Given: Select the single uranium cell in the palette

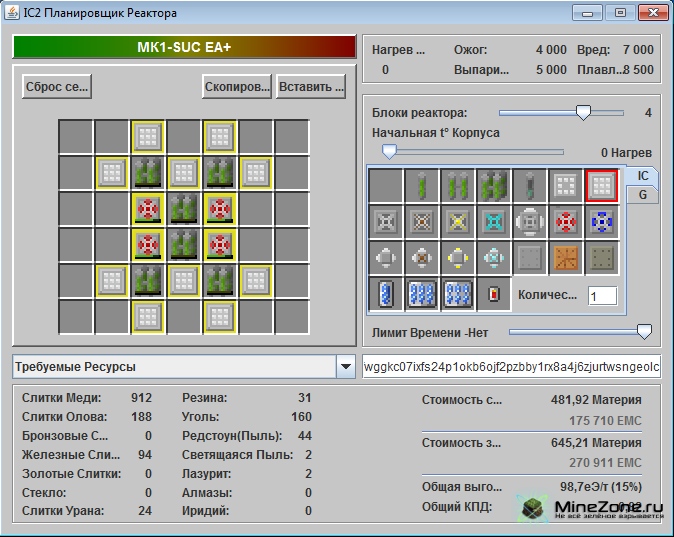Looking at the screenshot, I should point(422,185).
